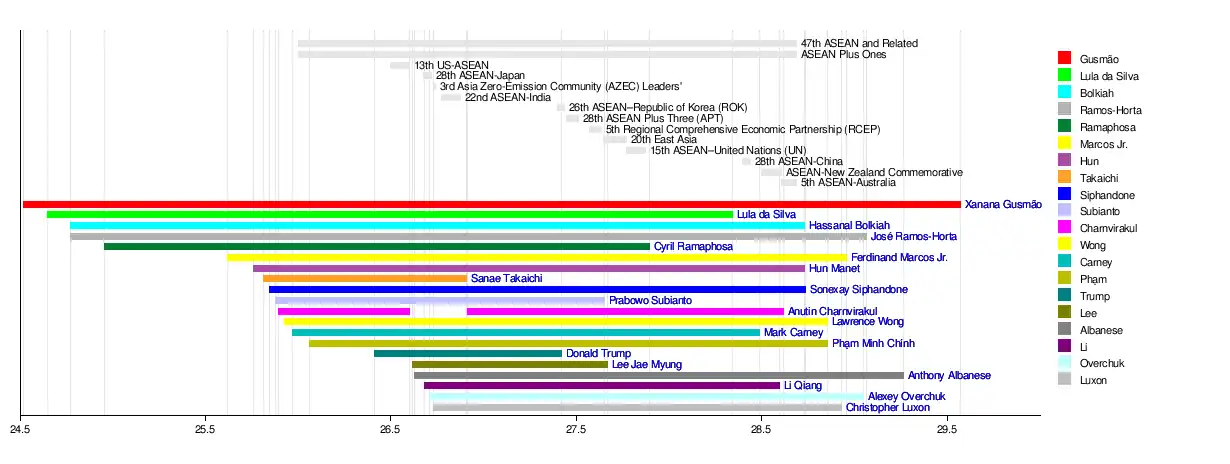Click the Xanana Gusmão name link
Screen dimensions: 1230x464
click(x=1003, y=204)
